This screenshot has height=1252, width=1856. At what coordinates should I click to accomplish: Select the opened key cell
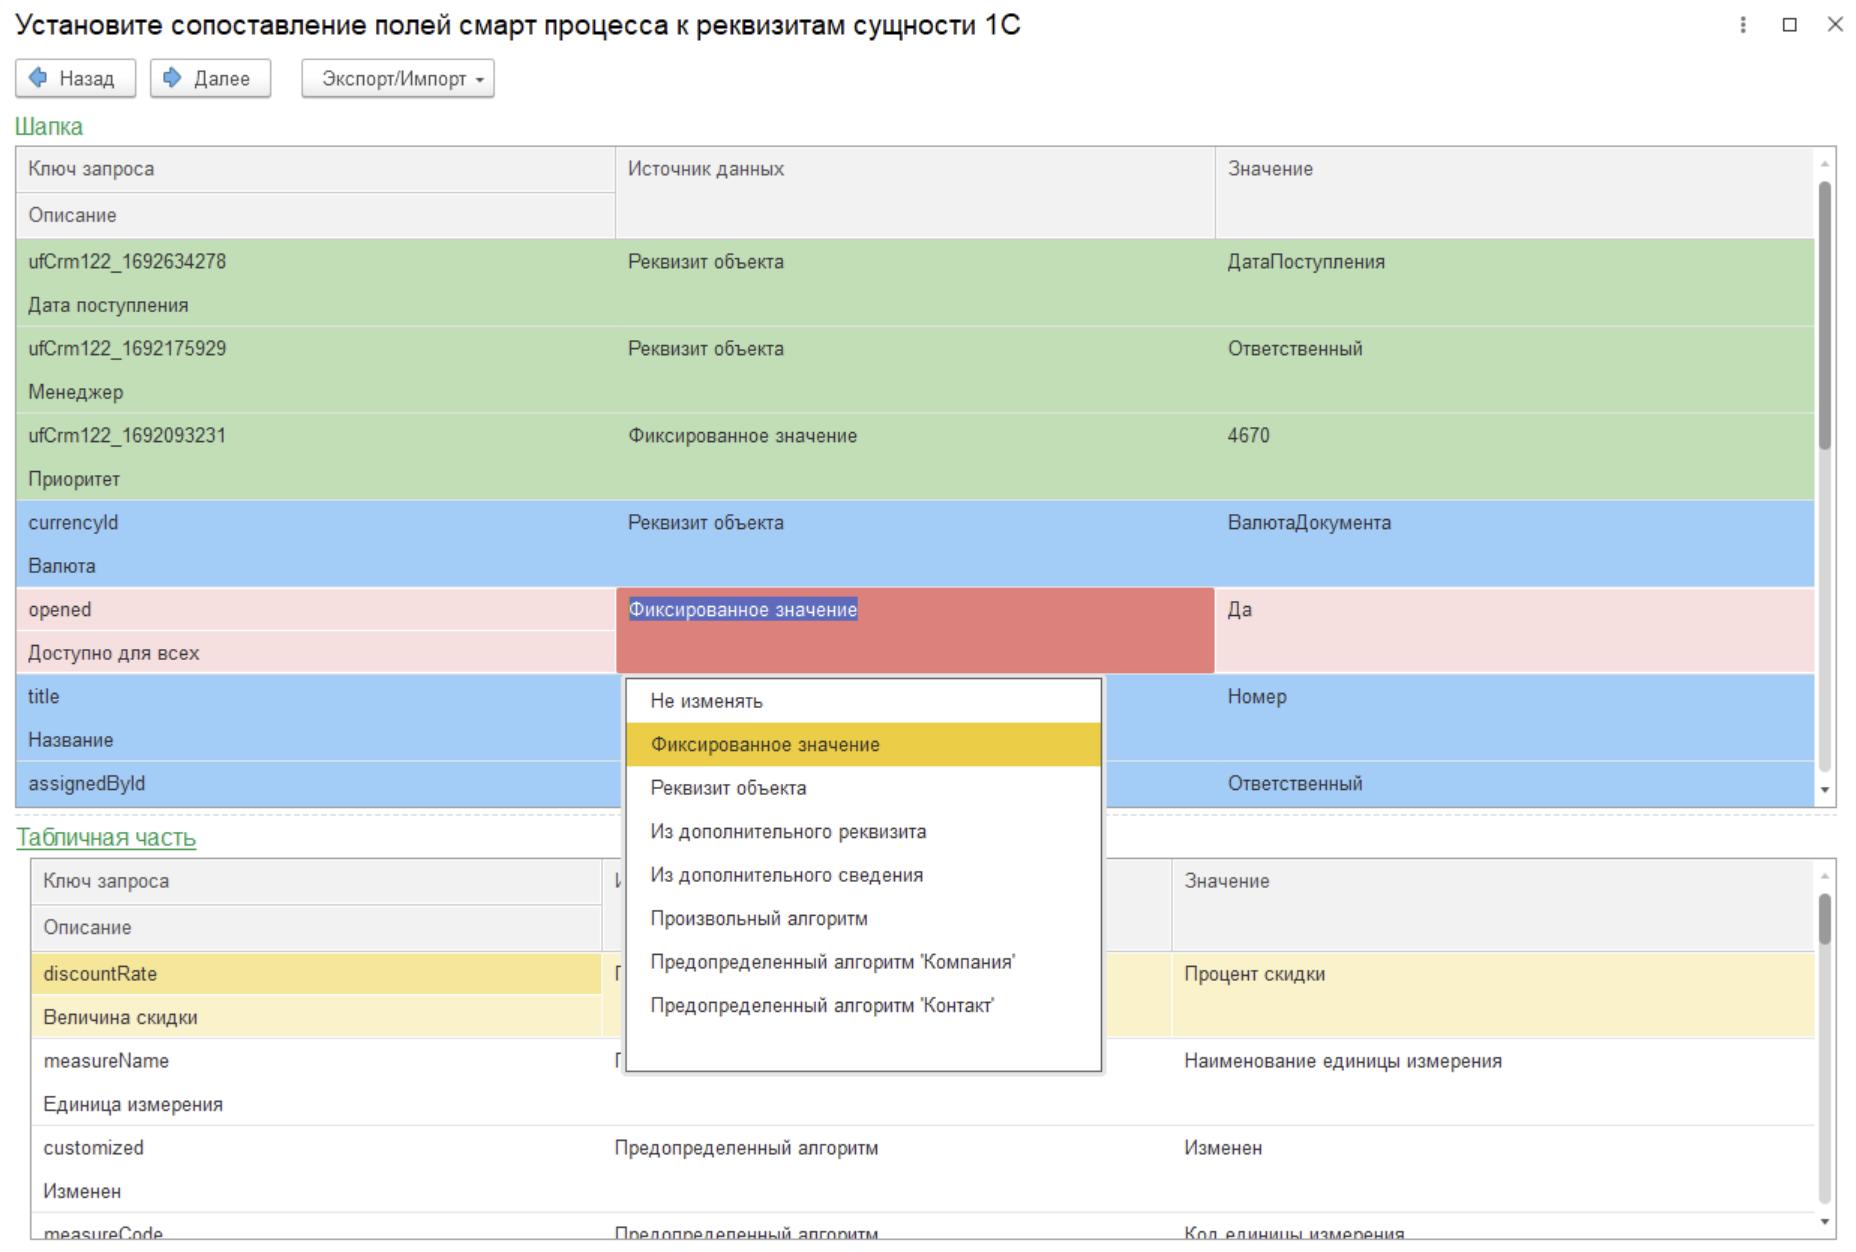tap(315, 610)
